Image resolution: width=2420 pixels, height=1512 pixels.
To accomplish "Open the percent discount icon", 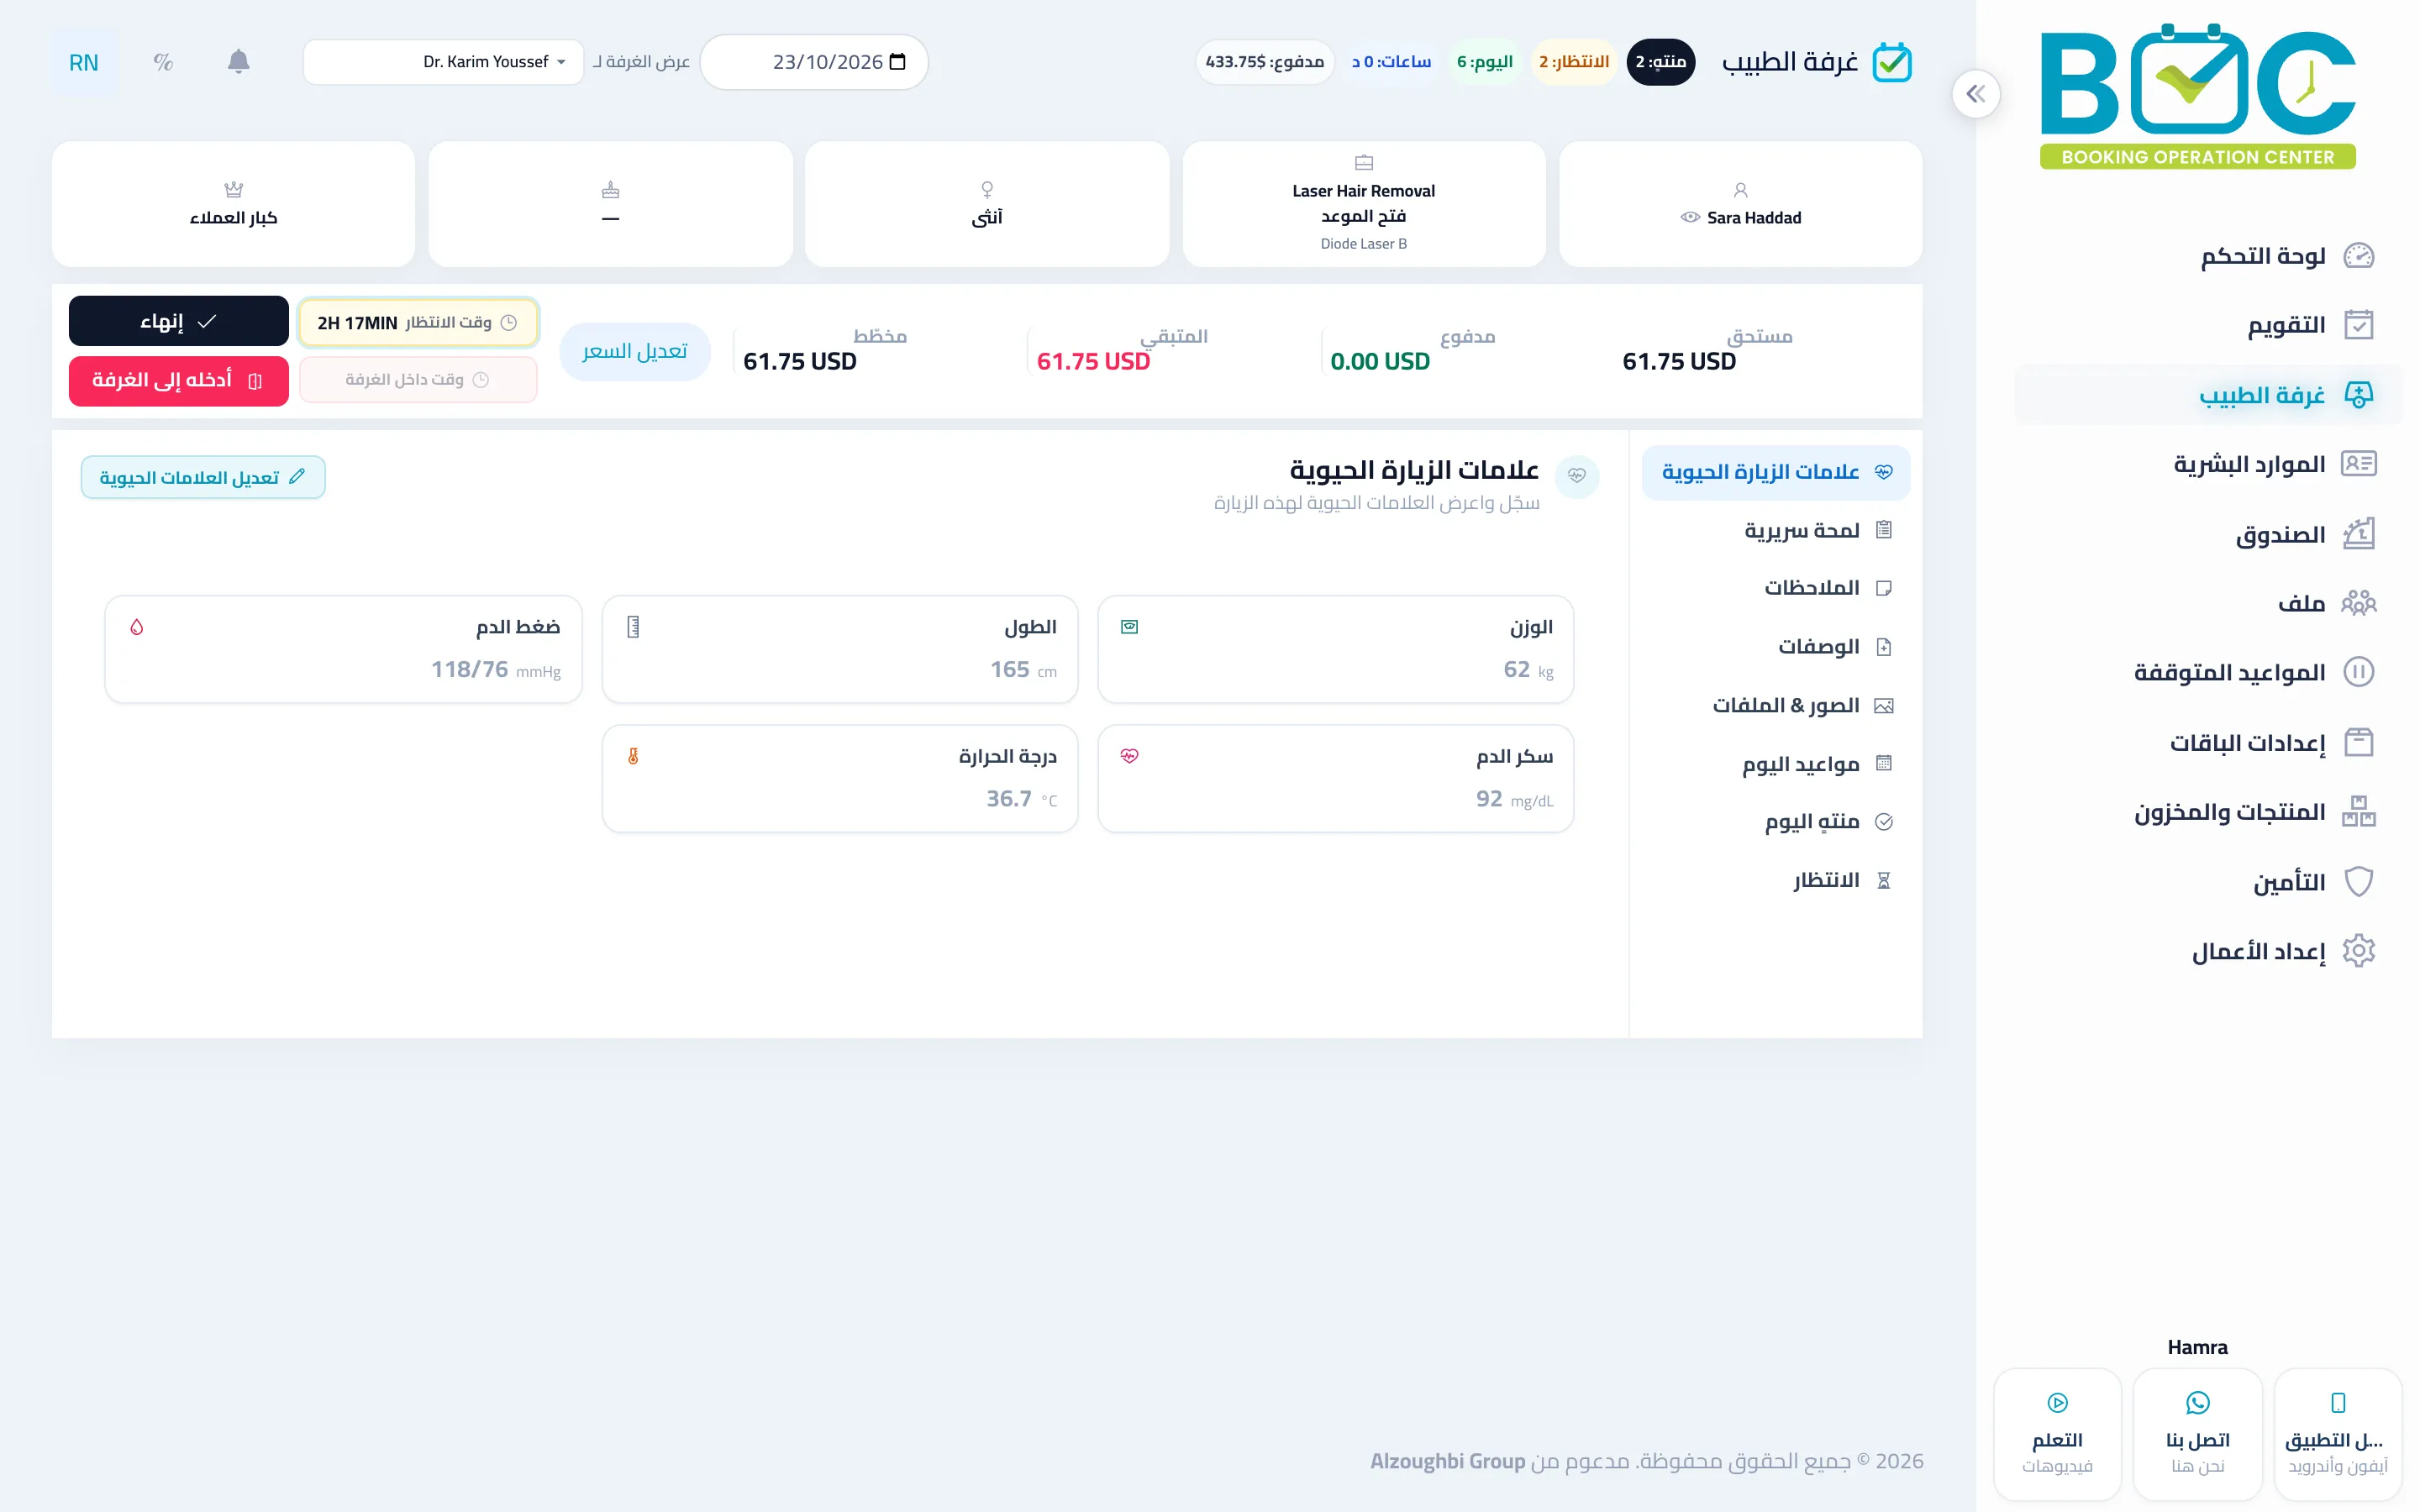I will click(x=163, y=62).
